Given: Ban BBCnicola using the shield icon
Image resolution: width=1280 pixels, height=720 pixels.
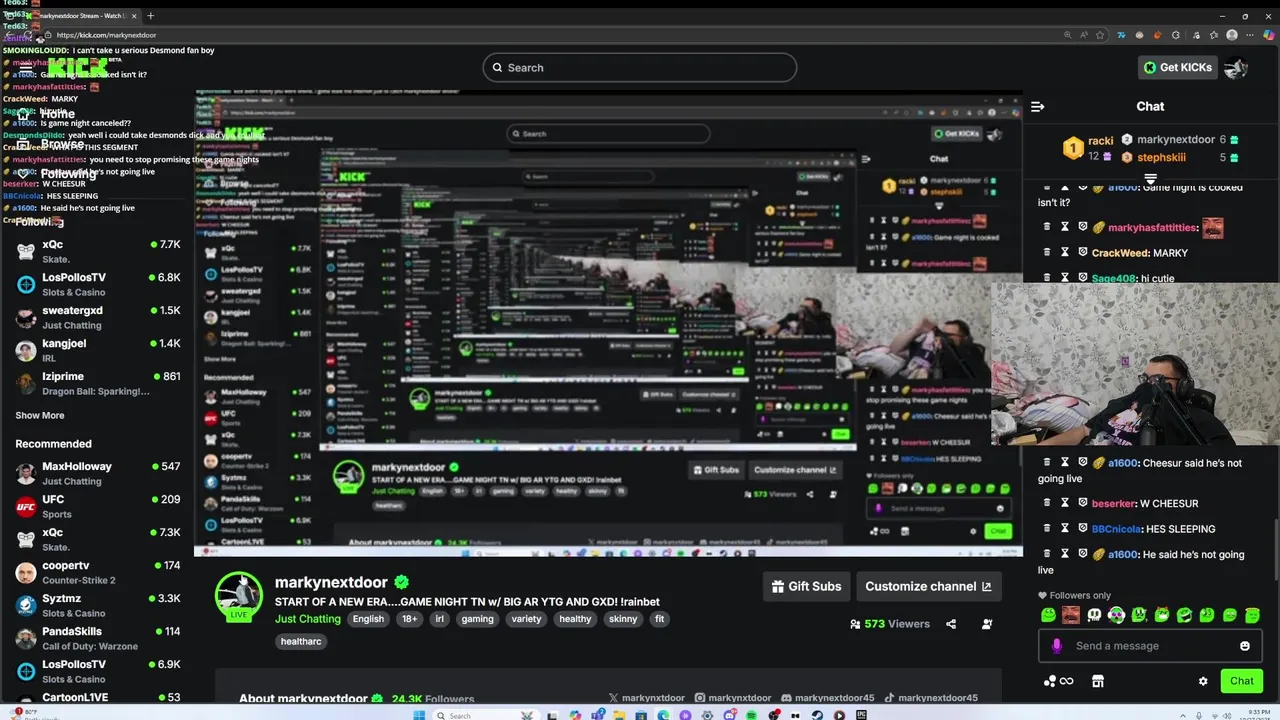Looking at the screenshot, I should pos(1082,528).
